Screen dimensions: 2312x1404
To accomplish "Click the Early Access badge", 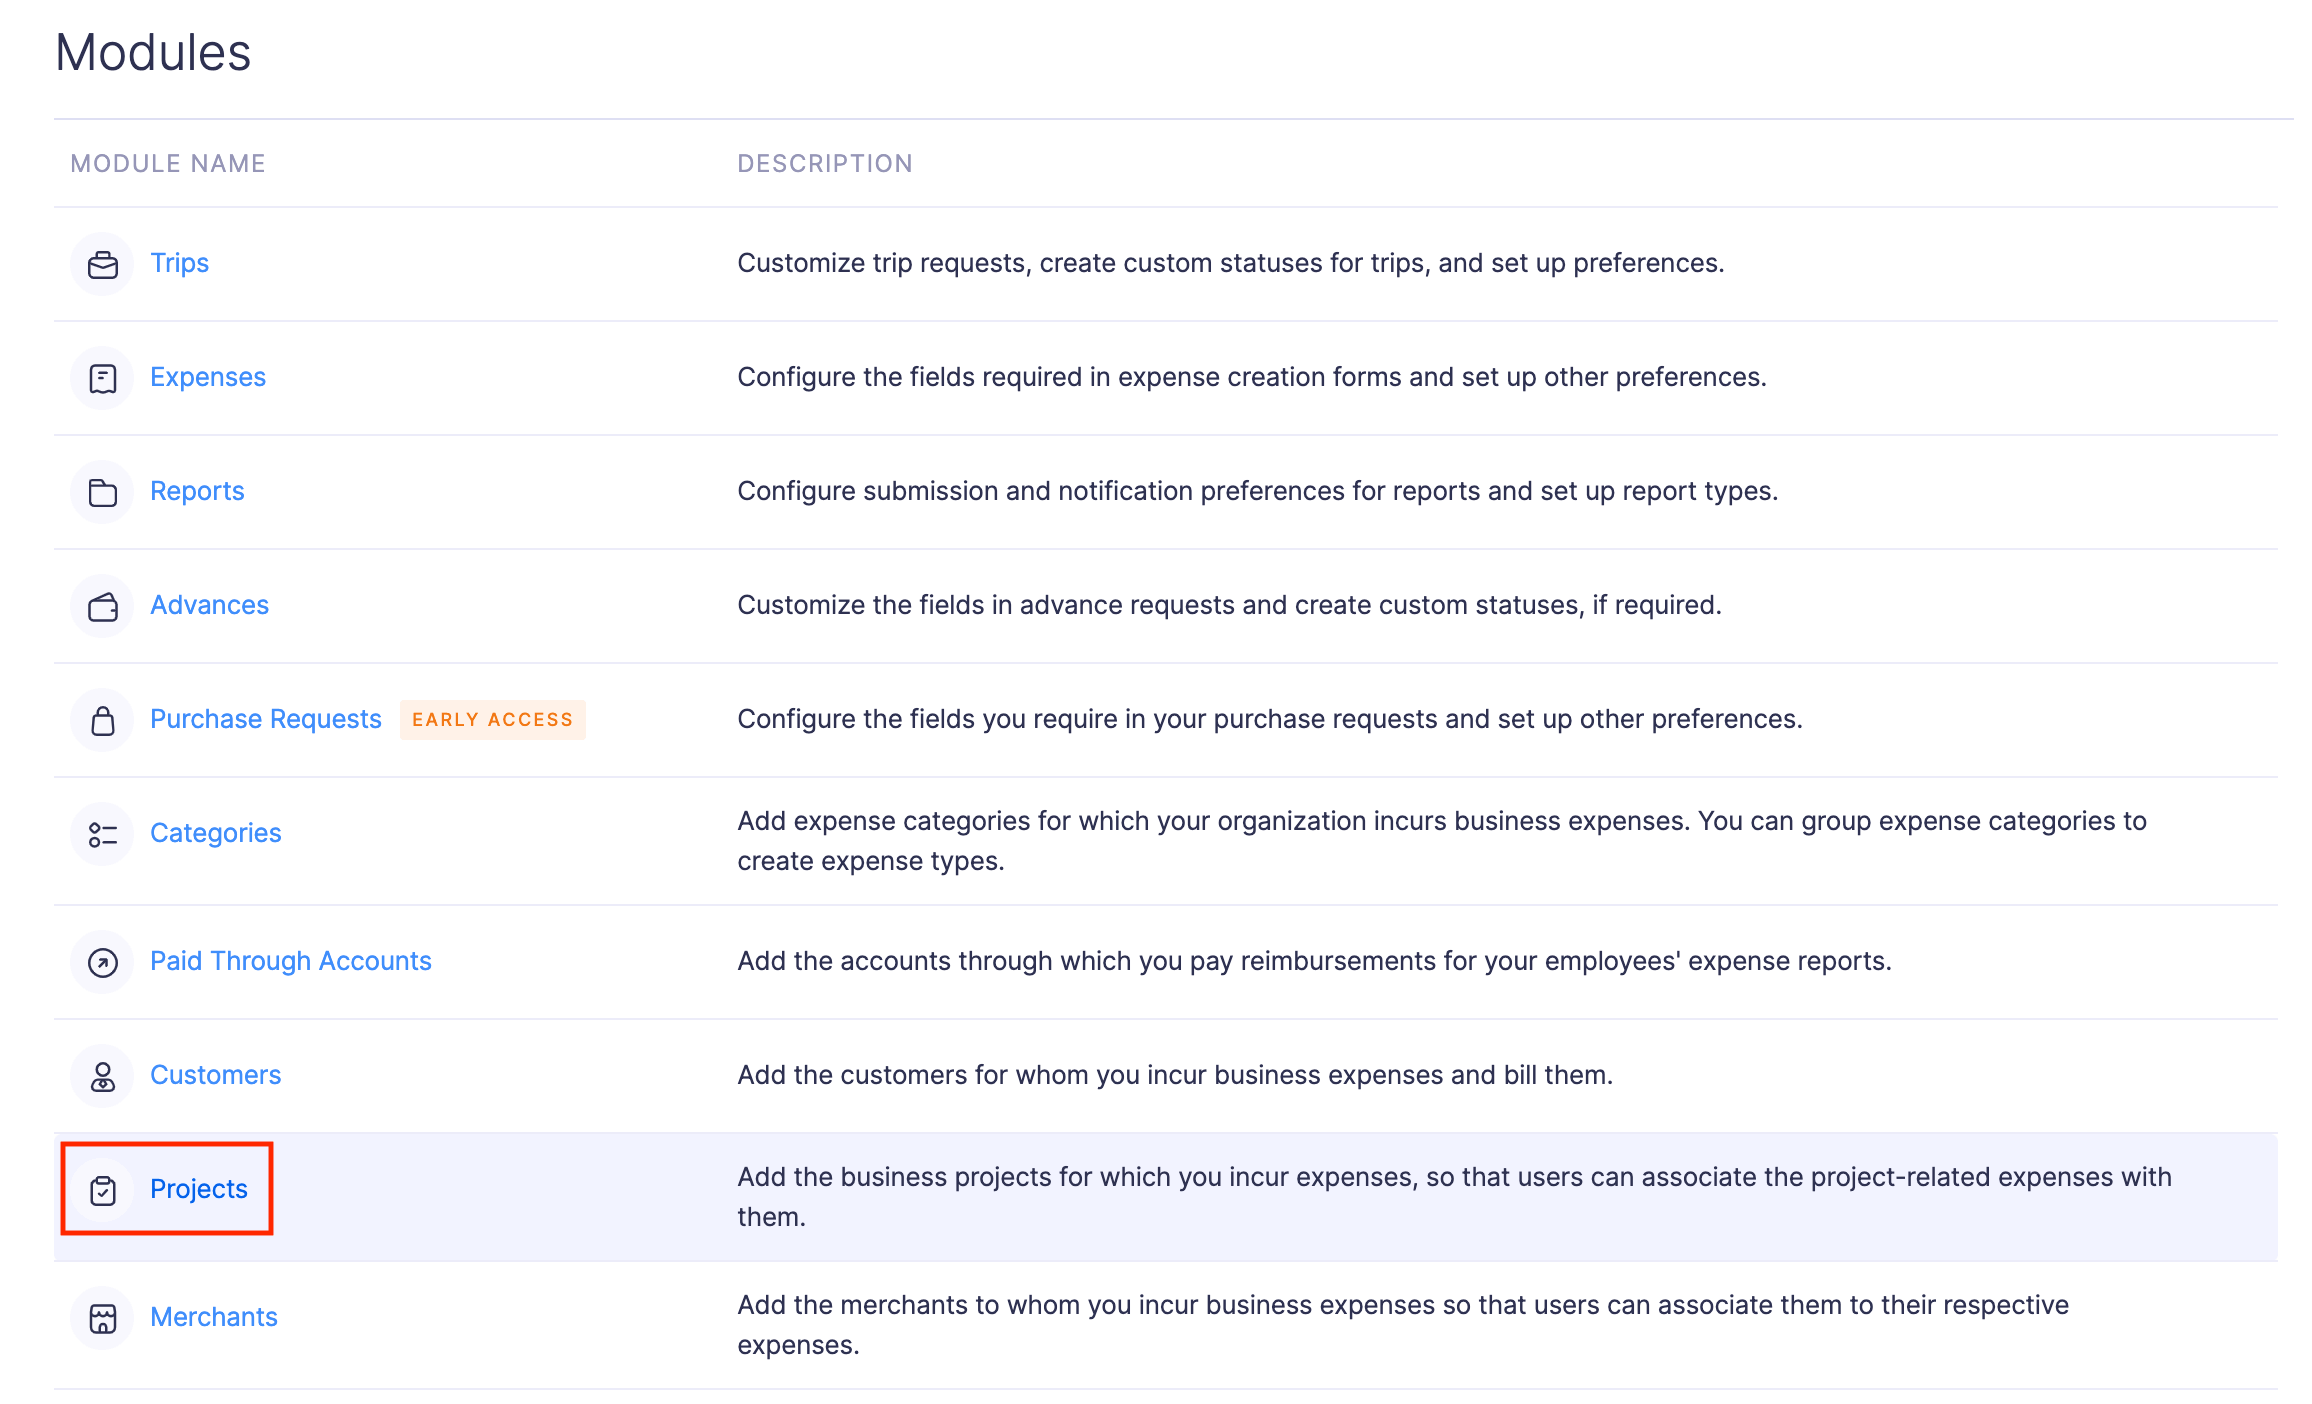I will pyautogui.click(x=492, y=720).
